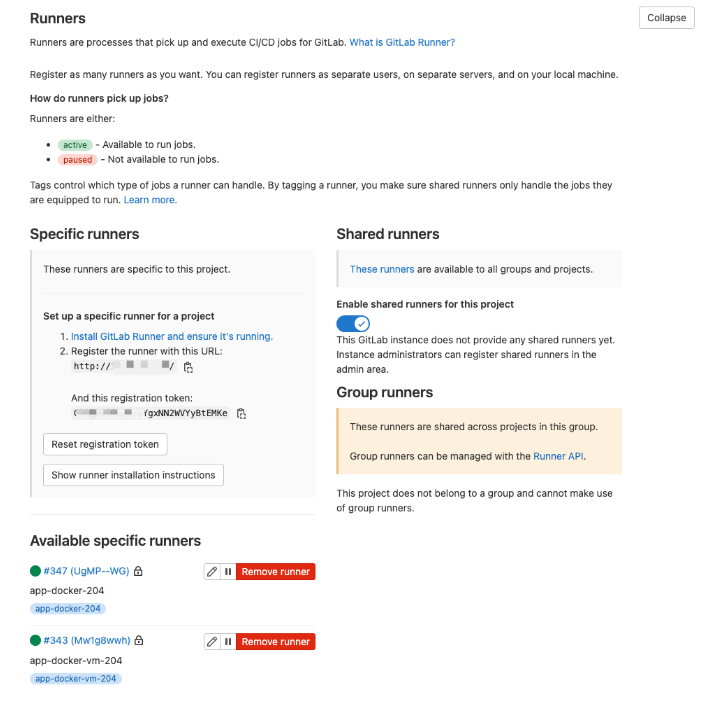
Task: Open Install GitLab Runner link
Action: pyautogui.click(x=172, y=336)
